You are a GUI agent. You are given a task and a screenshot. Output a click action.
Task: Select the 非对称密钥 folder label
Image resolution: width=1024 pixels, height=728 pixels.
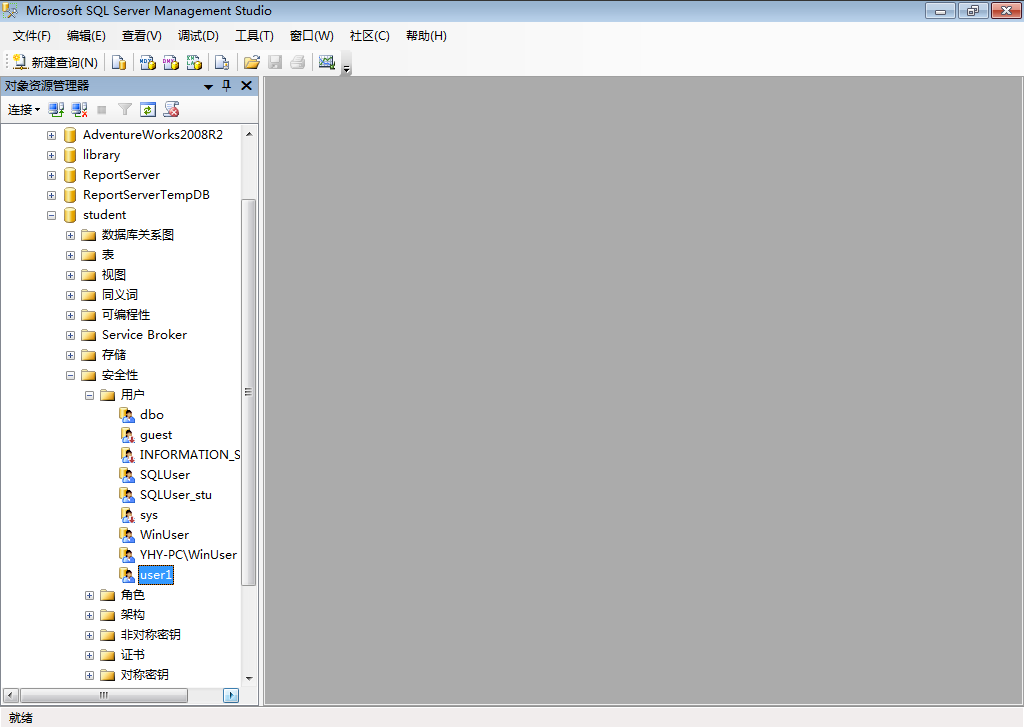pos(150,635)
